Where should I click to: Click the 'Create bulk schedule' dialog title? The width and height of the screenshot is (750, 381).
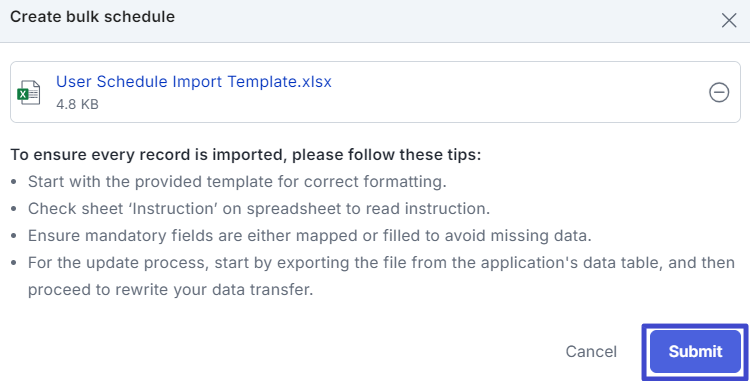[92, 17]
